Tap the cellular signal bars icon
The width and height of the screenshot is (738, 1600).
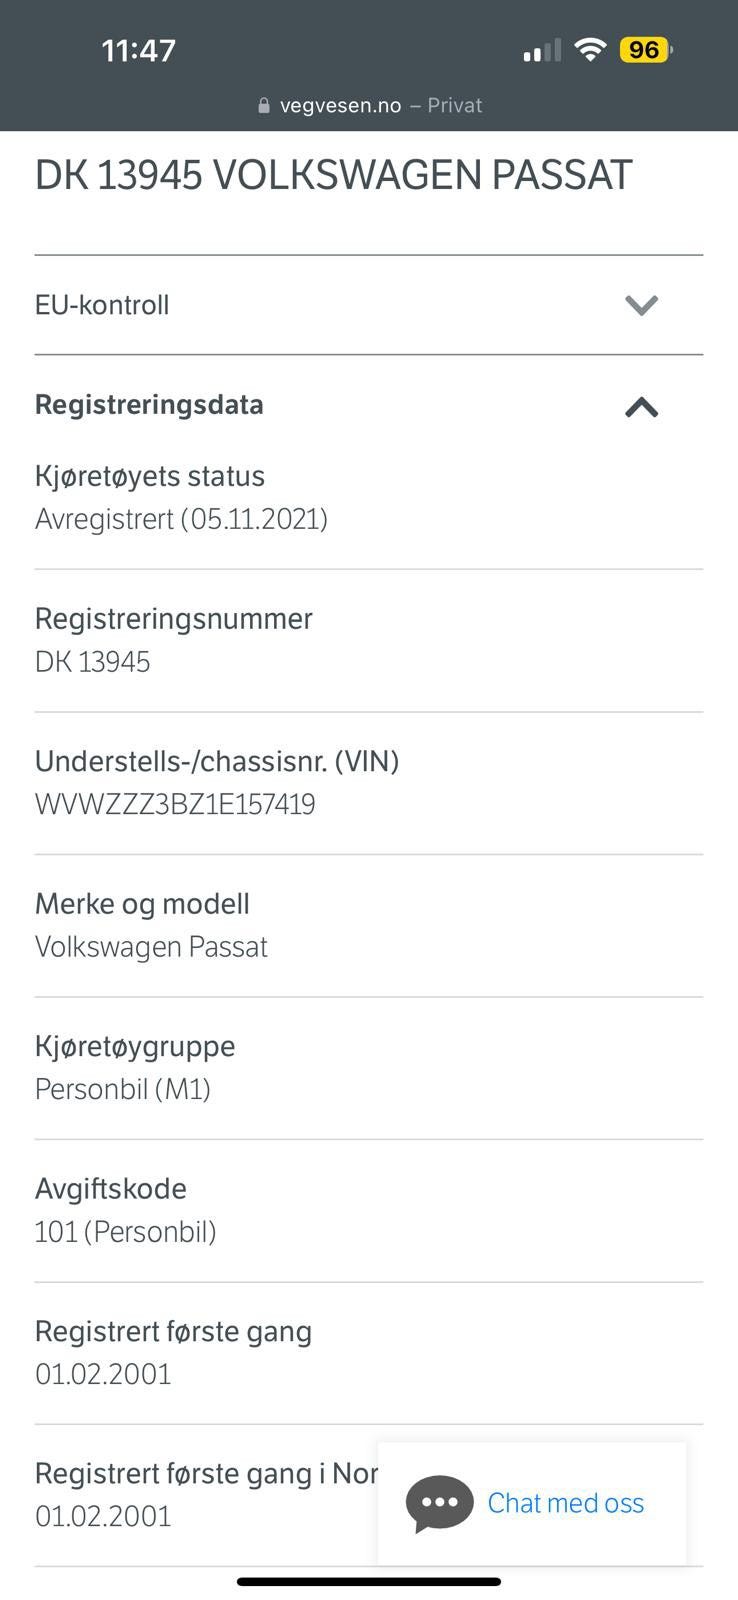pos(541,50)
